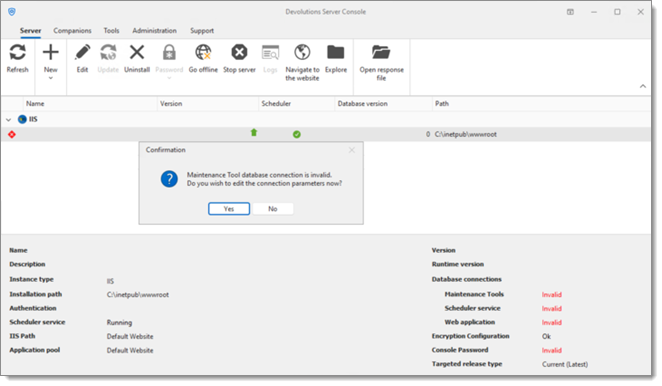Switch to the Server tab
662x386 pixels.
point(30,31)
